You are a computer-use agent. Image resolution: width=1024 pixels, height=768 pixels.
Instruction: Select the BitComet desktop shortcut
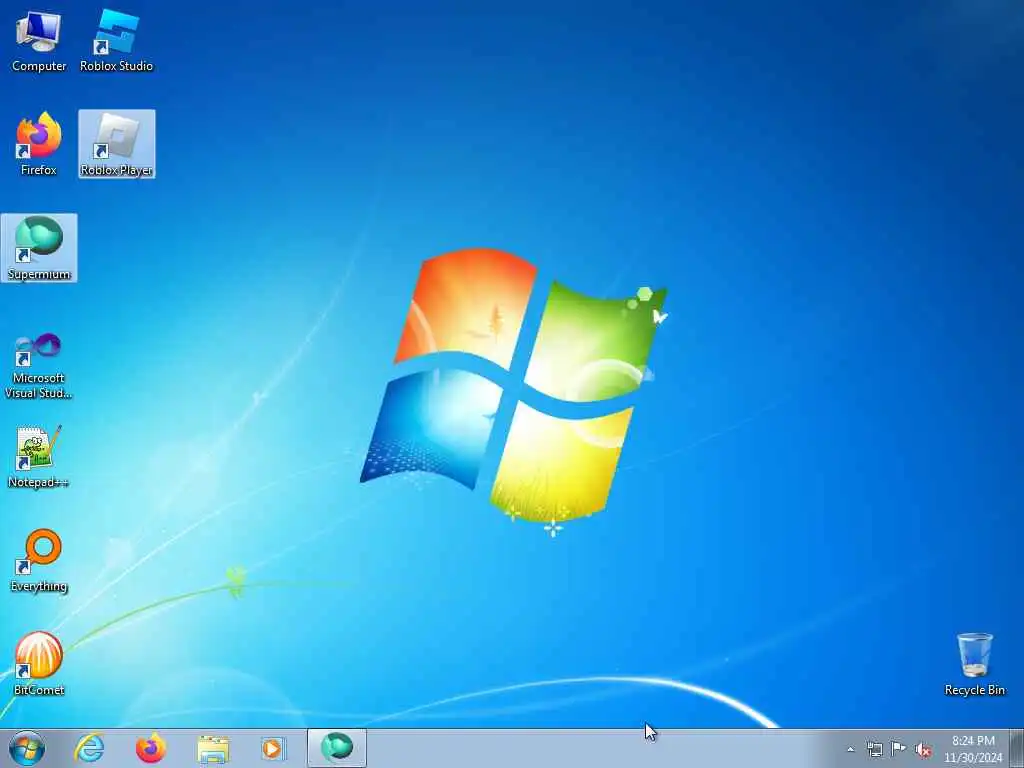click(39, 664)
